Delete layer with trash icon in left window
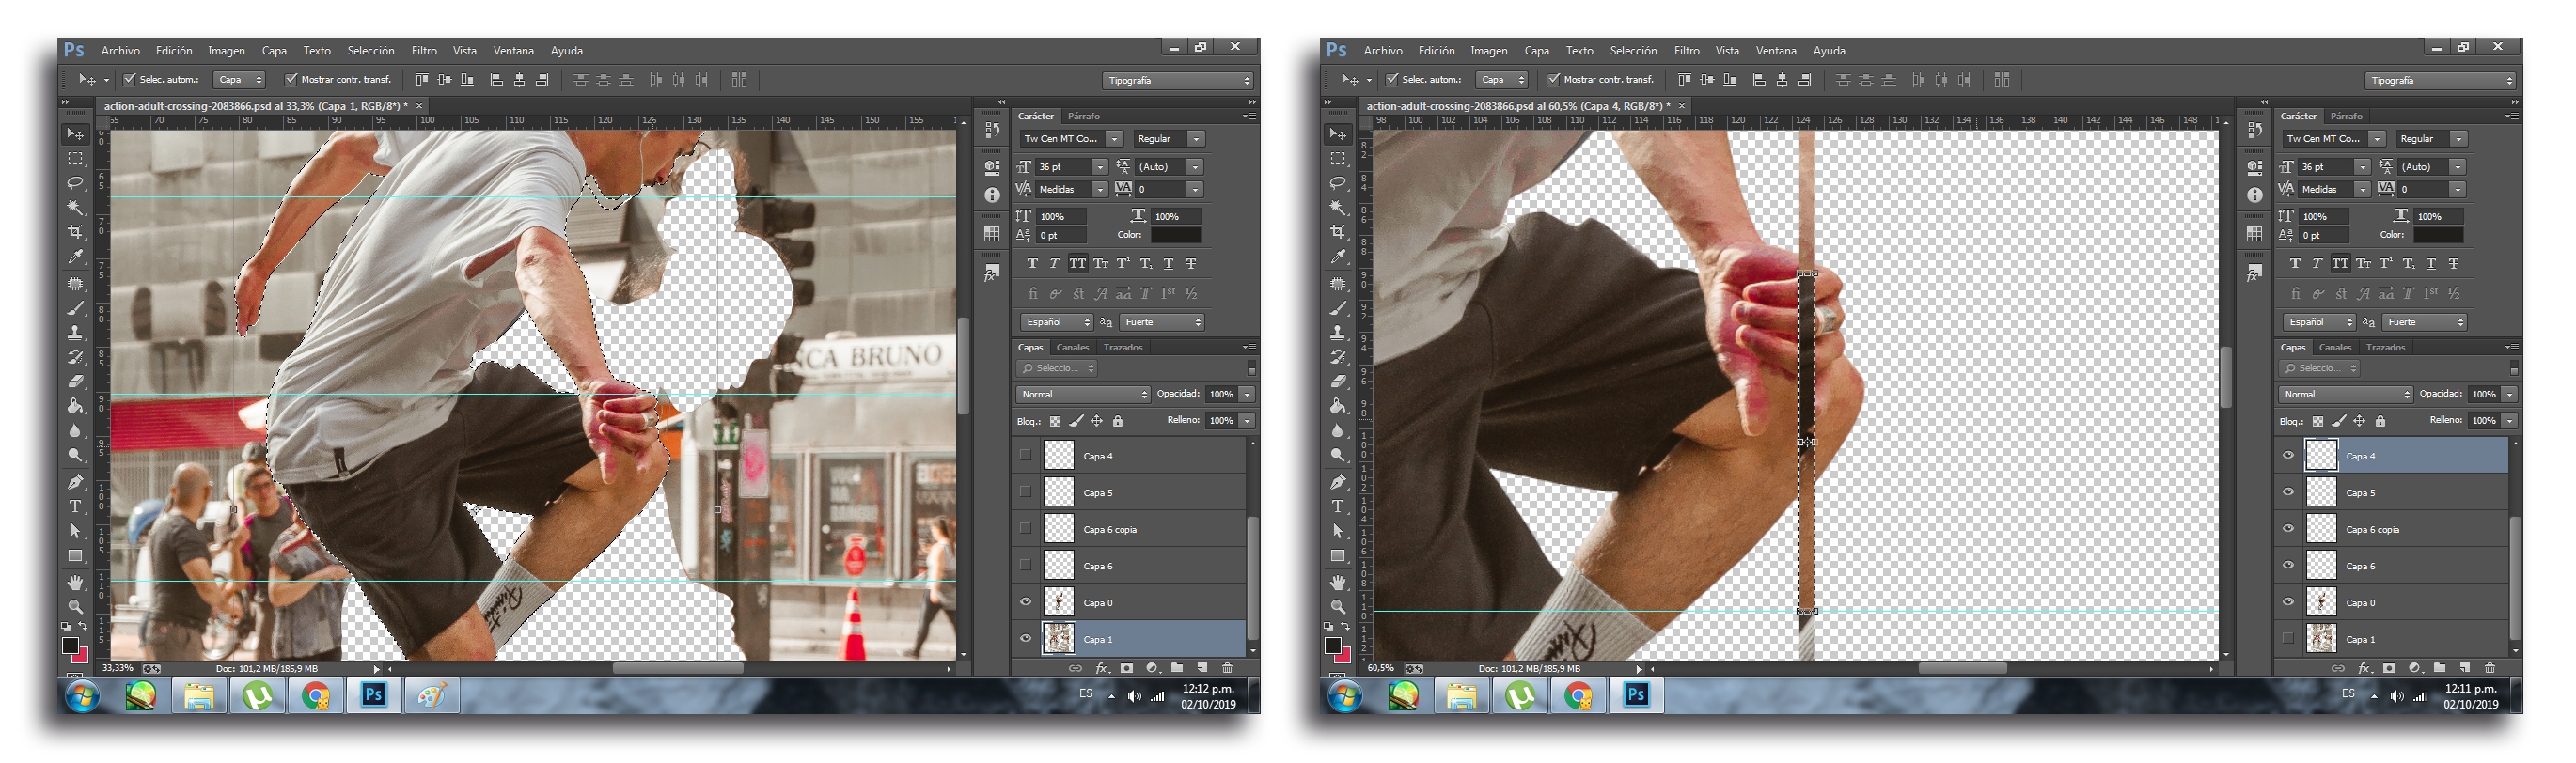This screenshot has height=763, width=2576. 1227,668
